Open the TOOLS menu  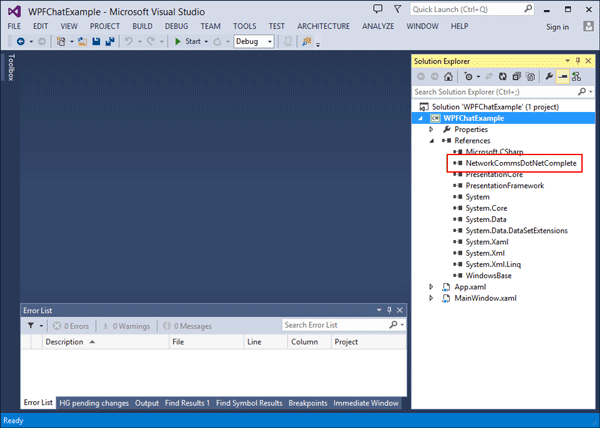(245, 26)
